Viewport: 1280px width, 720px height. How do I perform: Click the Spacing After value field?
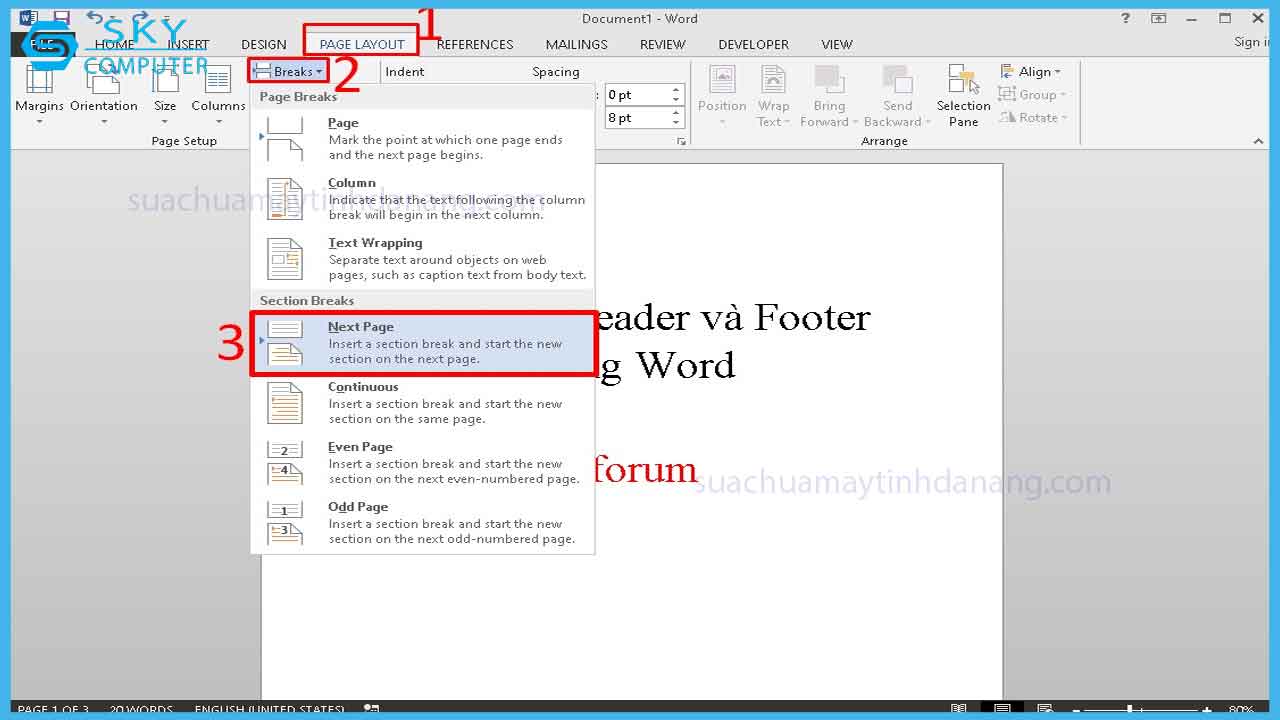[x=636, y=118]
